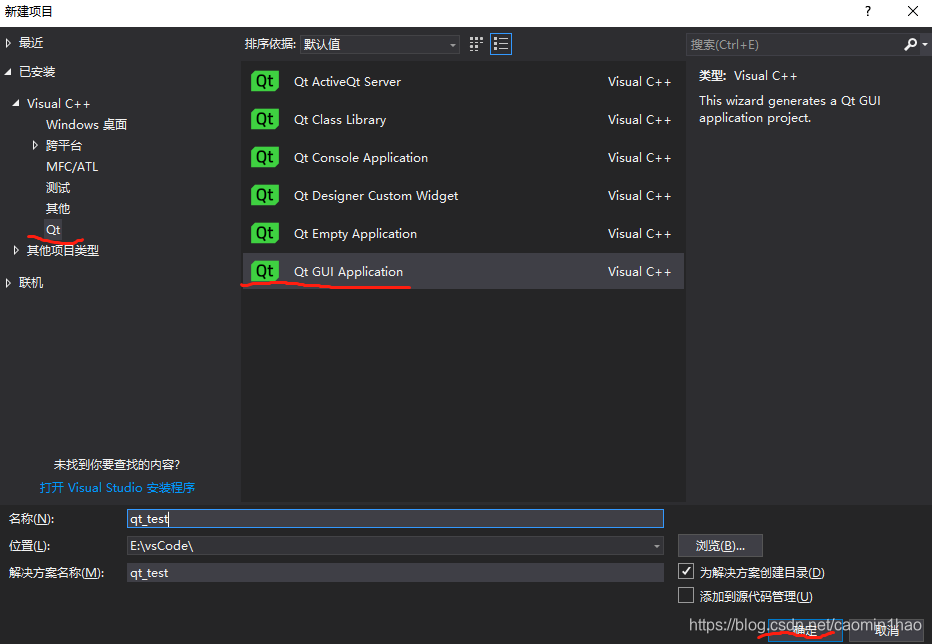This screenshot has height=644, width=932.
Task: Click the search magnifier icon
Action: coord(910,45)
